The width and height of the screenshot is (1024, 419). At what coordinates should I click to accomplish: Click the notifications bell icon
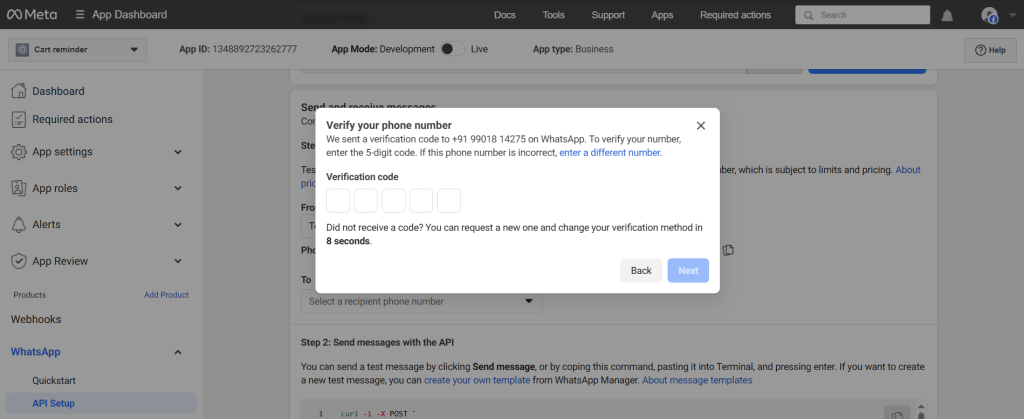[947, 15]
